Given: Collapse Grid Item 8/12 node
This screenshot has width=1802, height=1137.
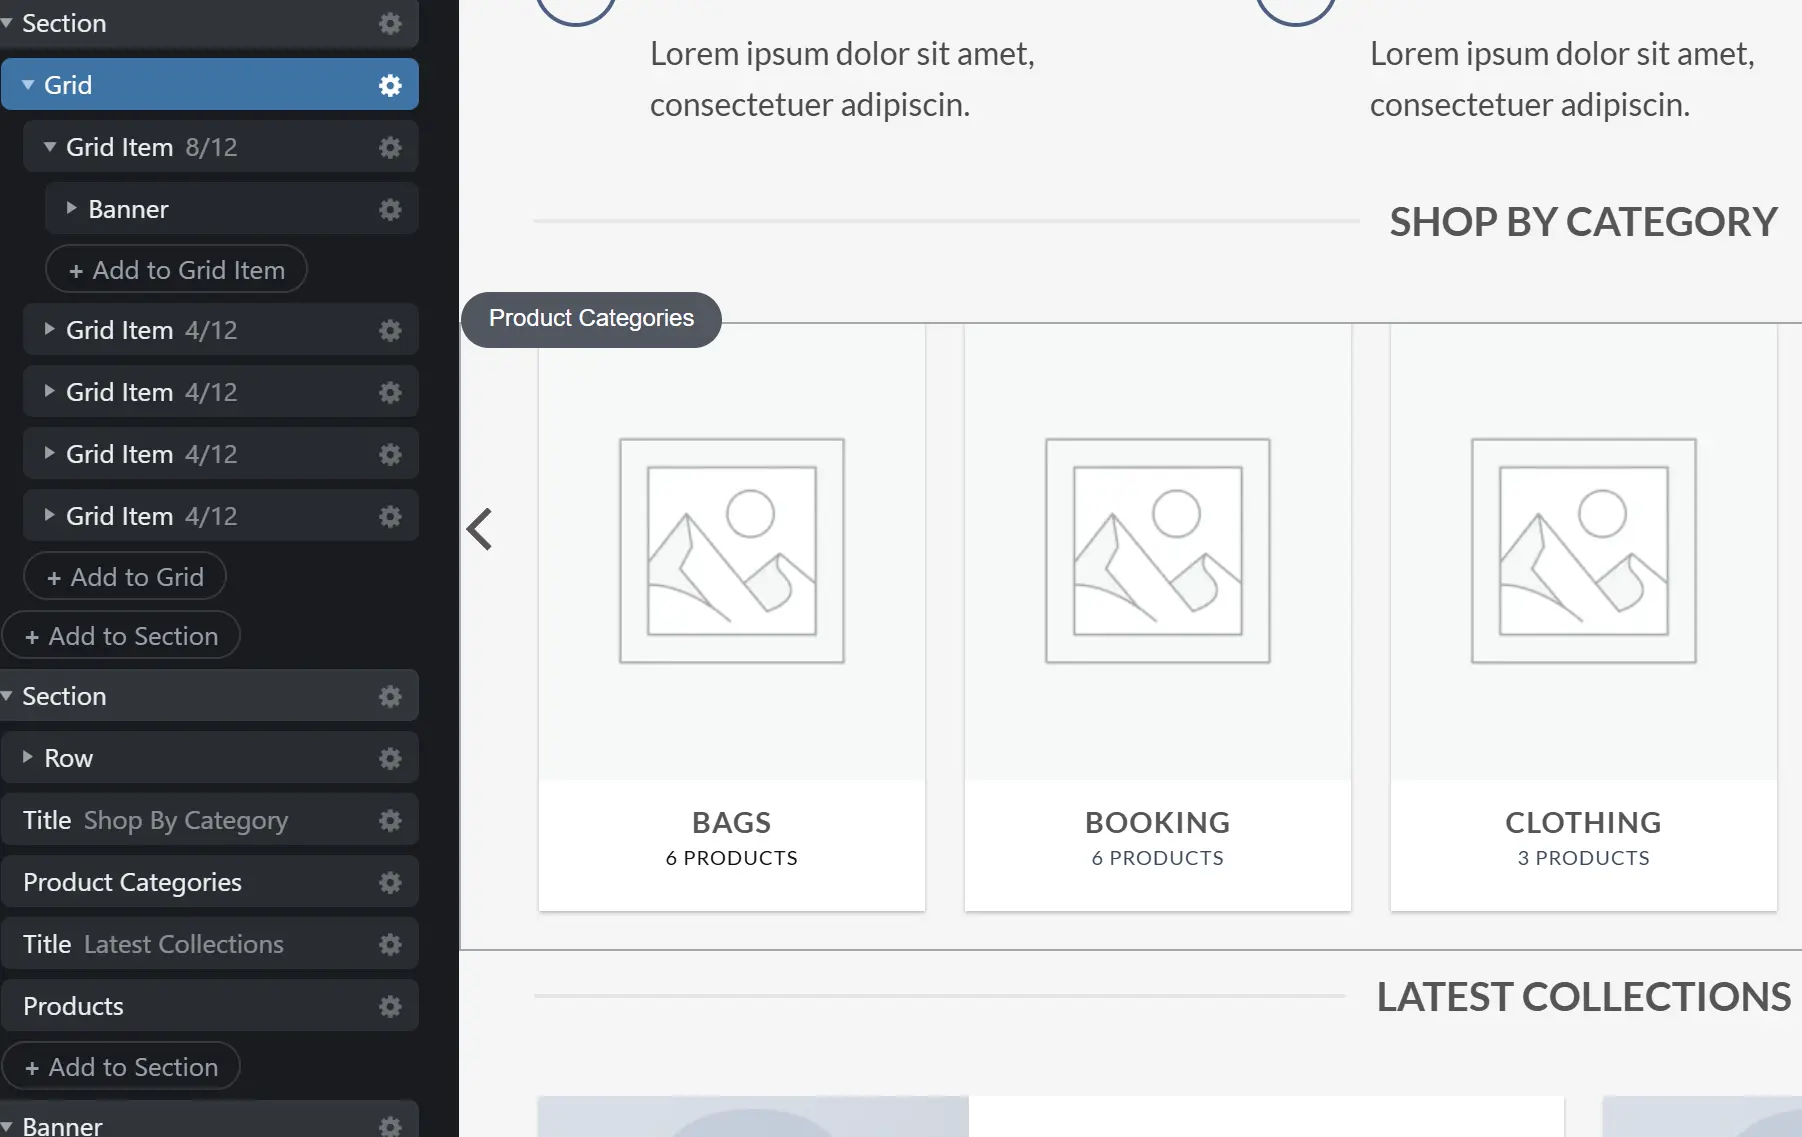Looking at the screenshot, I should click(x=50, y=147).
